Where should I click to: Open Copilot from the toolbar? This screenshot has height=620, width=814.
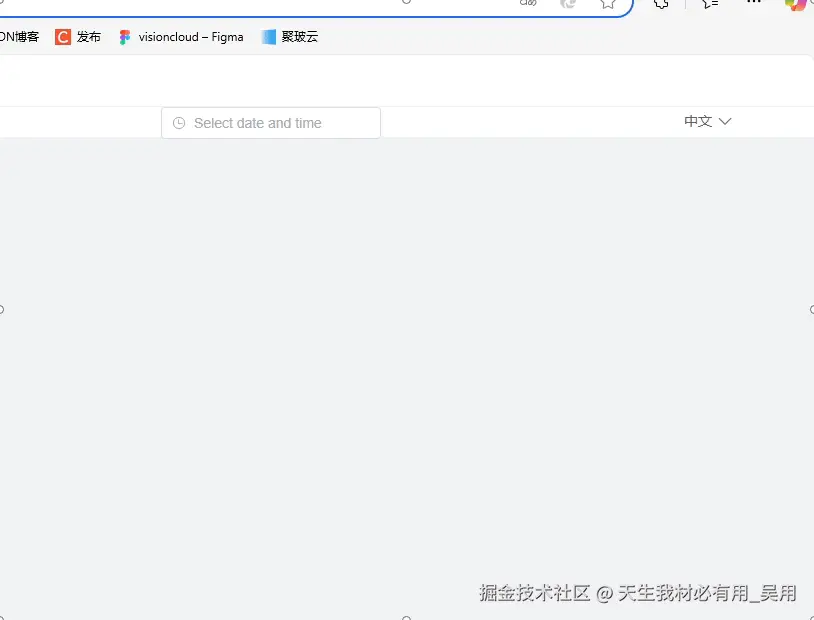click(795, 5)
